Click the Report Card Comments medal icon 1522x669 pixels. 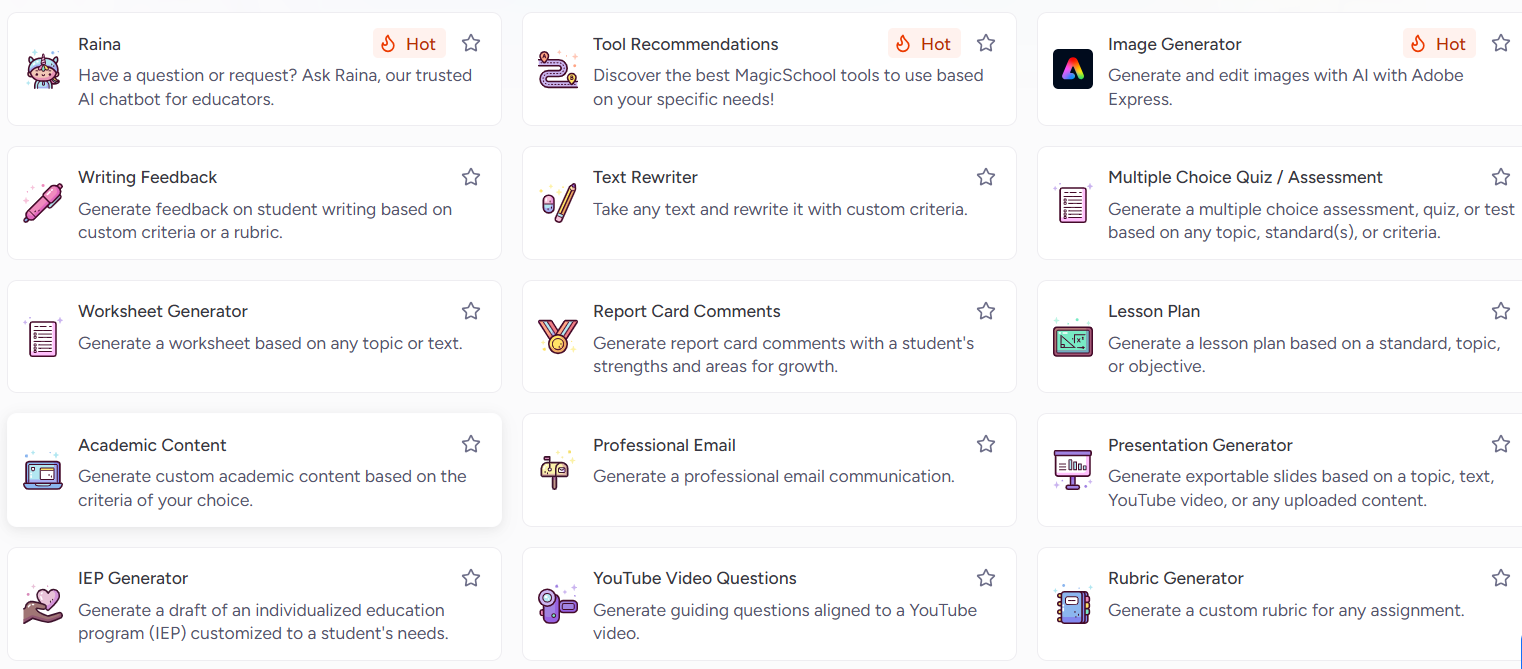point(557,336)
